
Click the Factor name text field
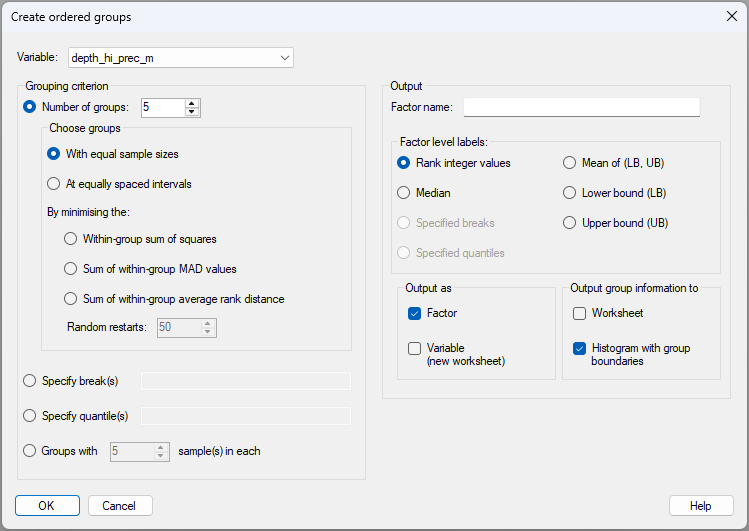tap(581, 107)
